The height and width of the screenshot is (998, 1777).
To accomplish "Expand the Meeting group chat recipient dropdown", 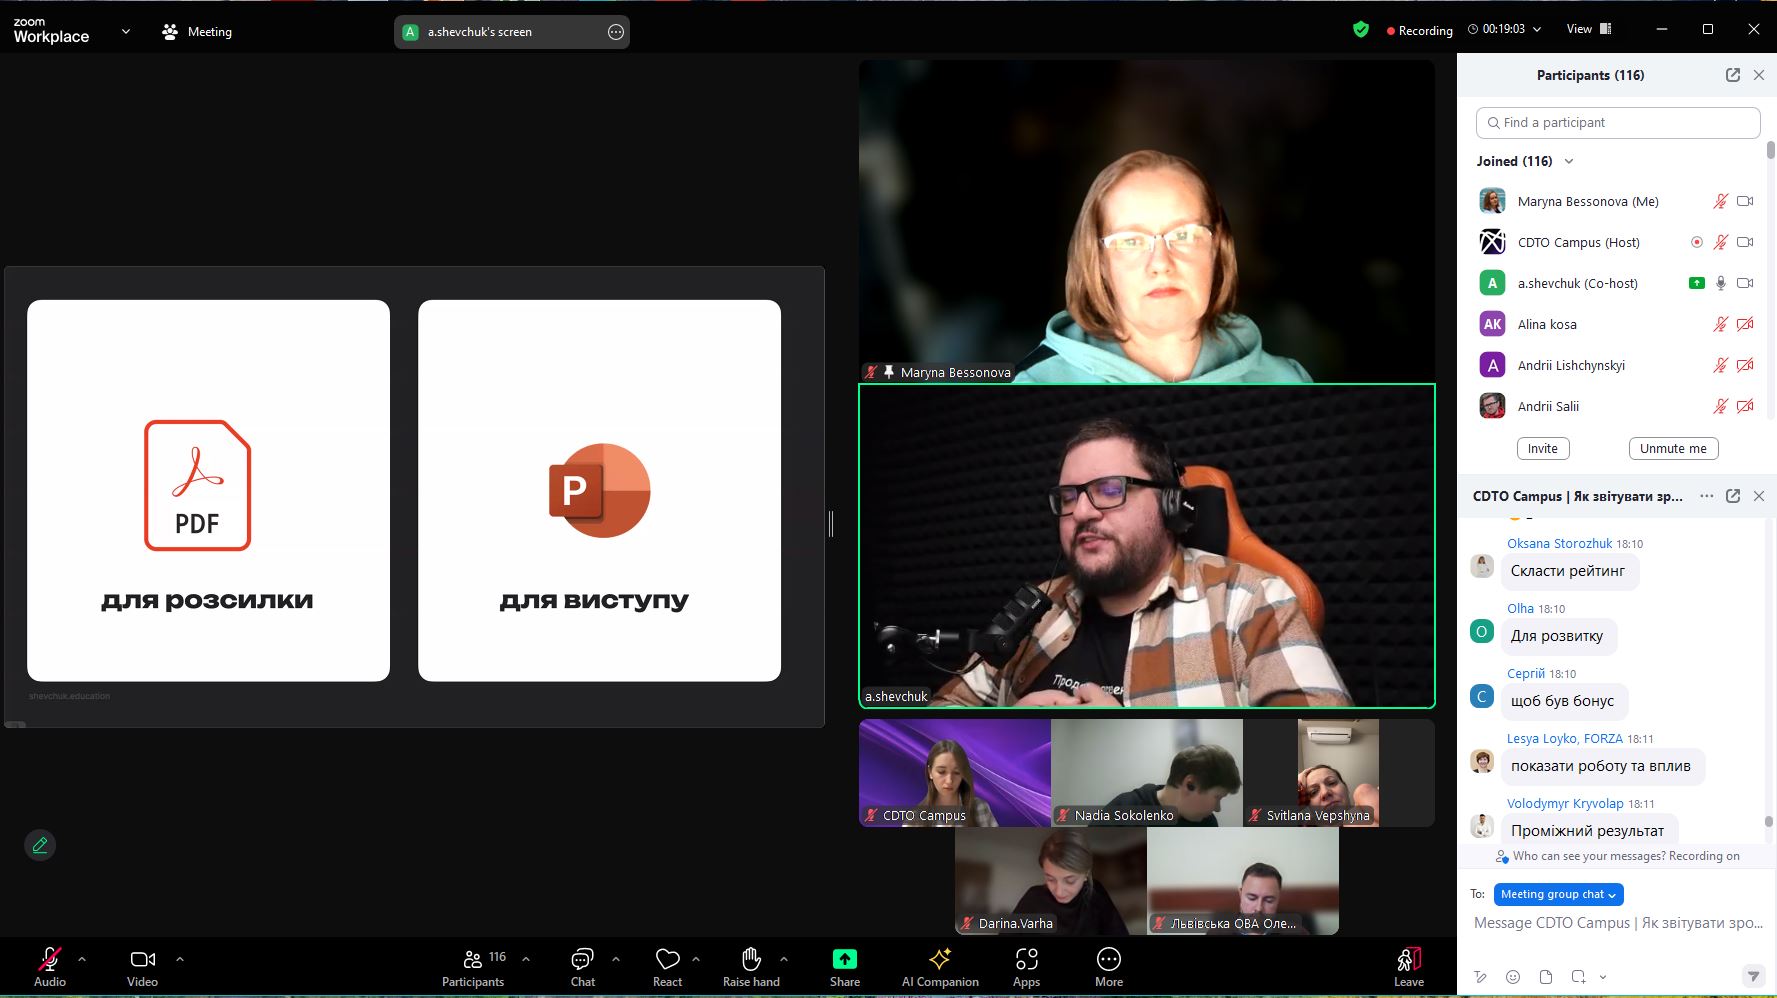I will (x=1558, y=894).
